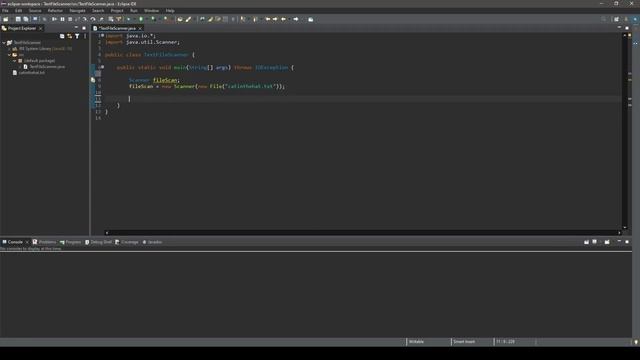Select the Debug Shell tab

pos(98,242)
